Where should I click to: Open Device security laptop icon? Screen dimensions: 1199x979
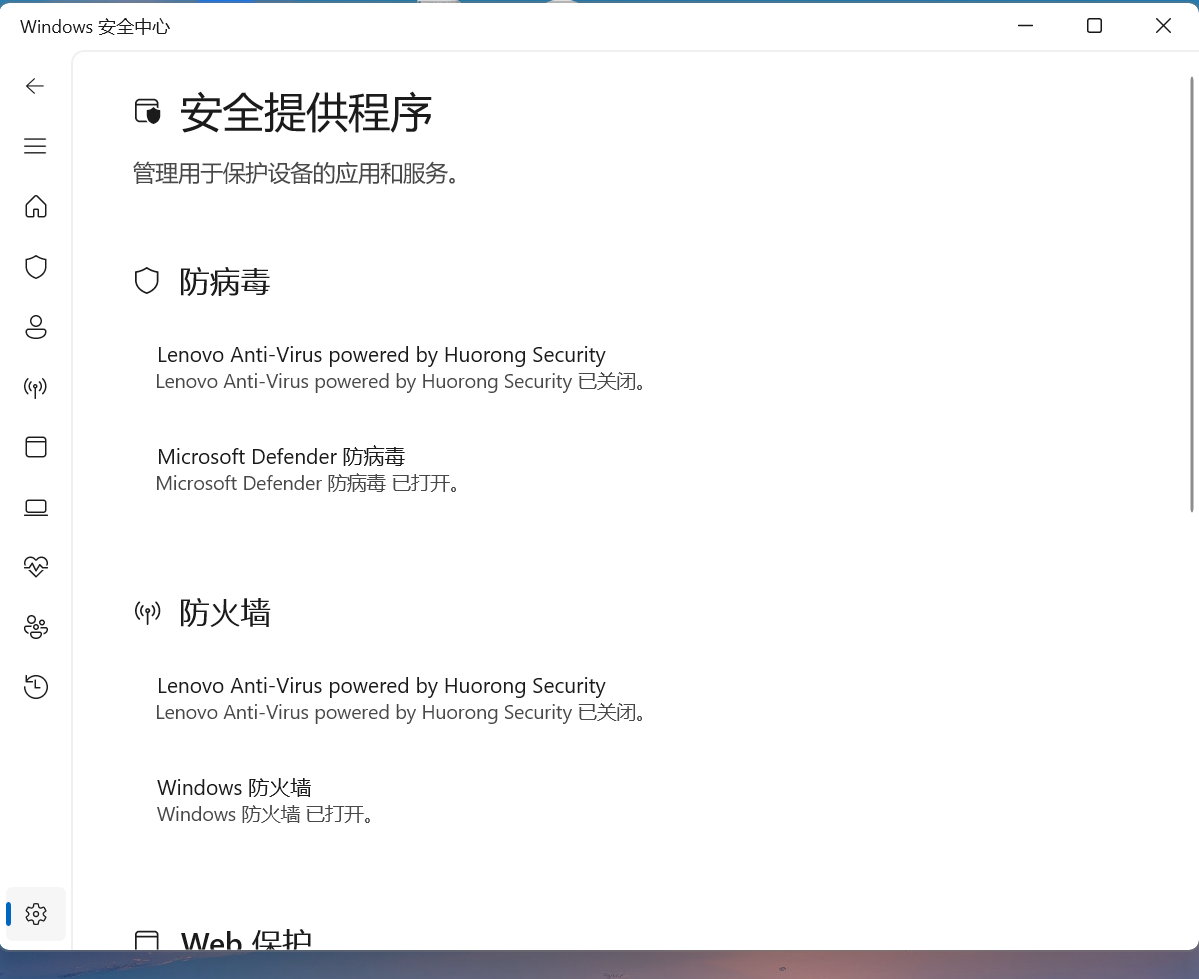click(x=36, y=507)
